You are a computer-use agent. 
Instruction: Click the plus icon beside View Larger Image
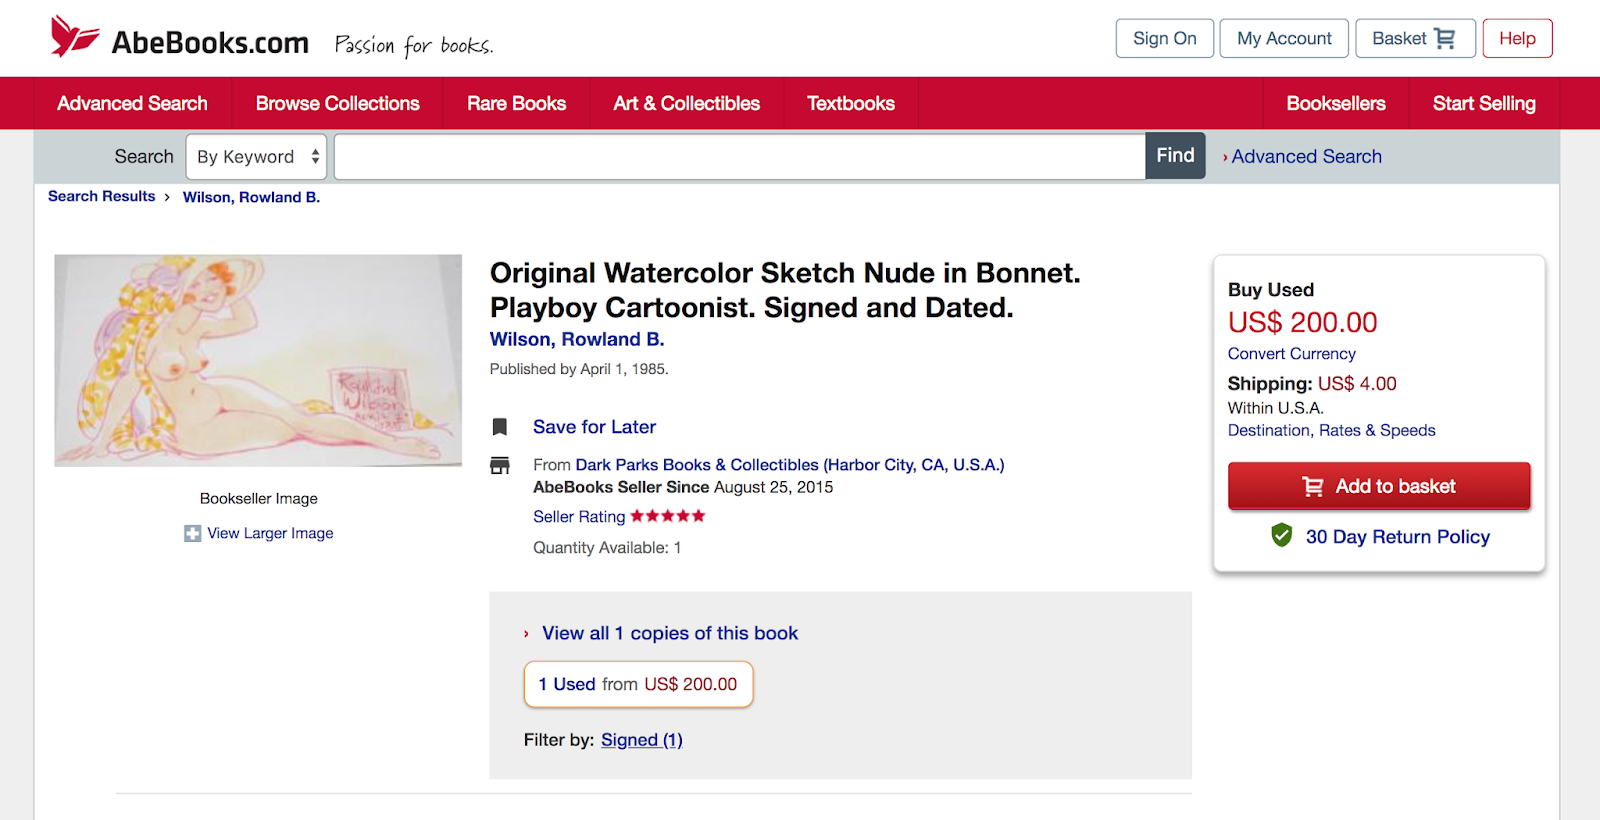click(x=192, y=534)
